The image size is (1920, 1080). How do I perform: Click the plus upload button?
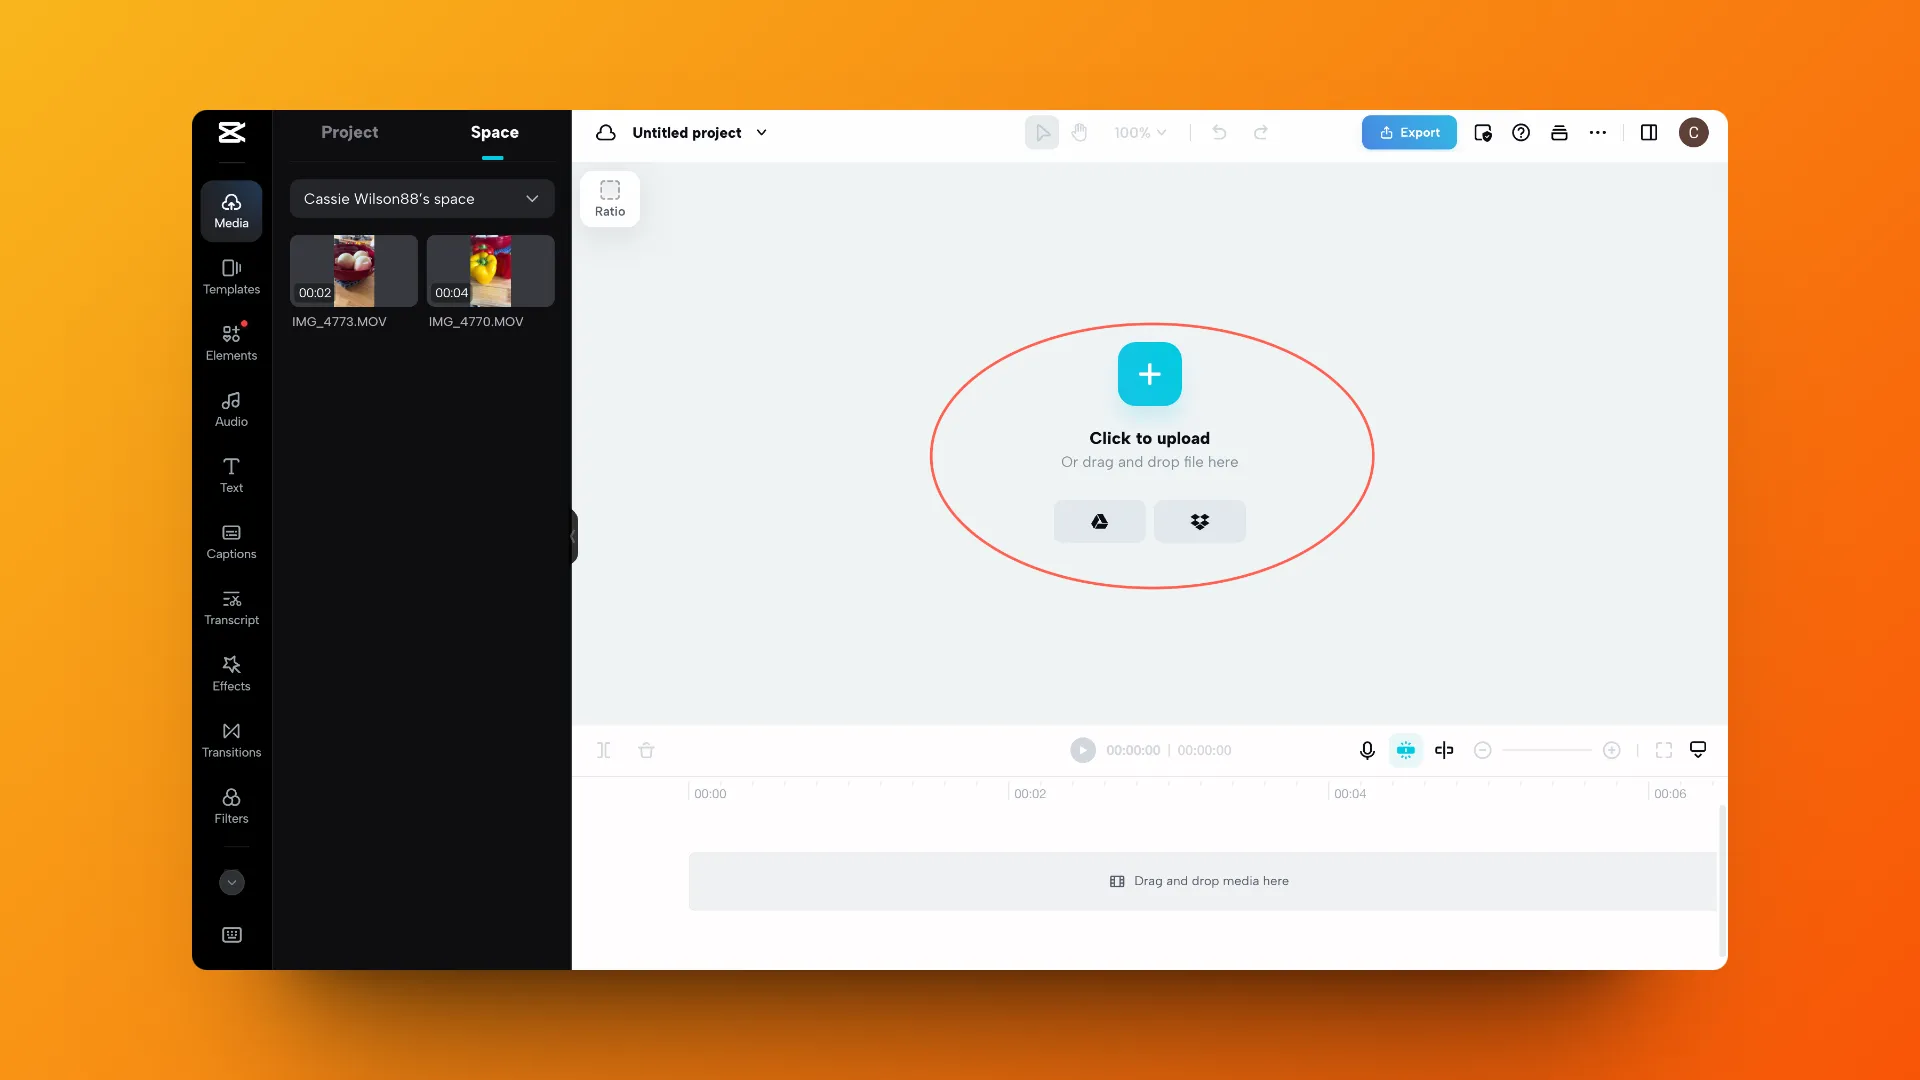tap(1150, 374)
